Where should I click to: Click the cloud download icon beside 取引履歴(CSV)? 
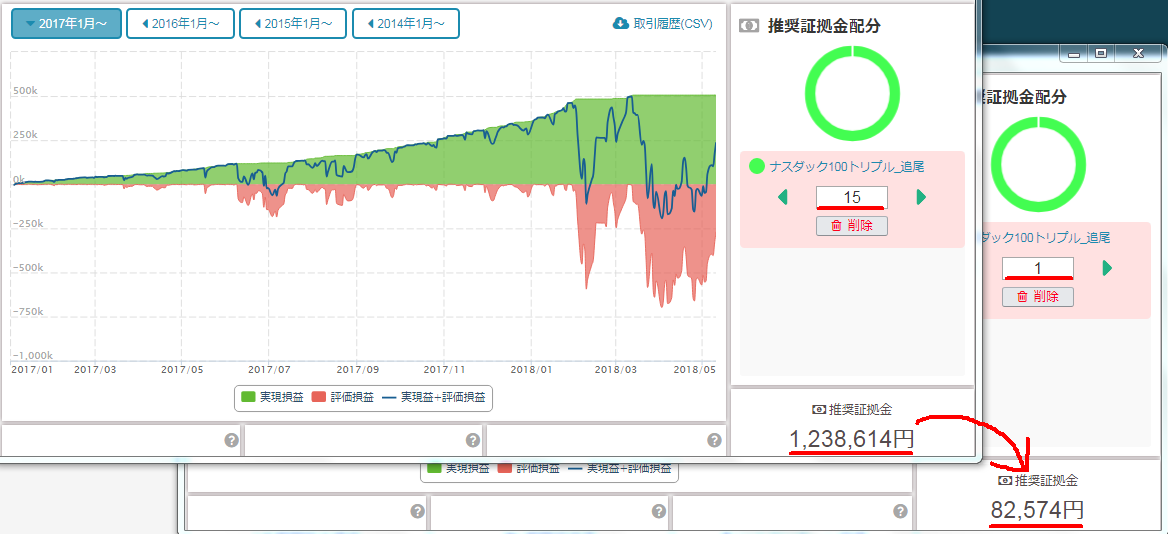[x=620, y=23]
